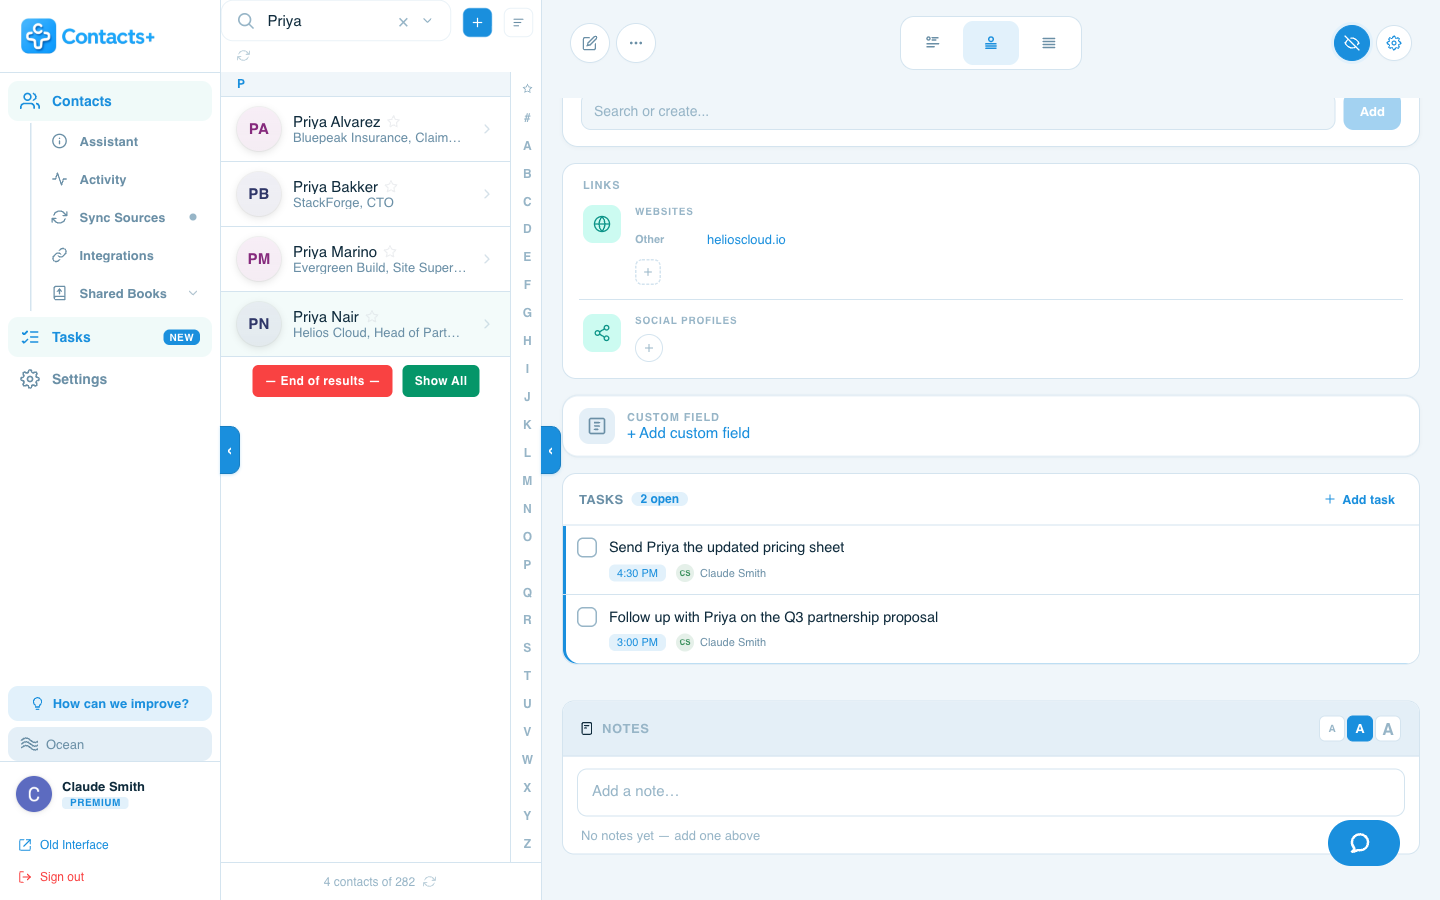Screen dimensions: 1440x900
Task: Open the Activity section
Action: 103,180
